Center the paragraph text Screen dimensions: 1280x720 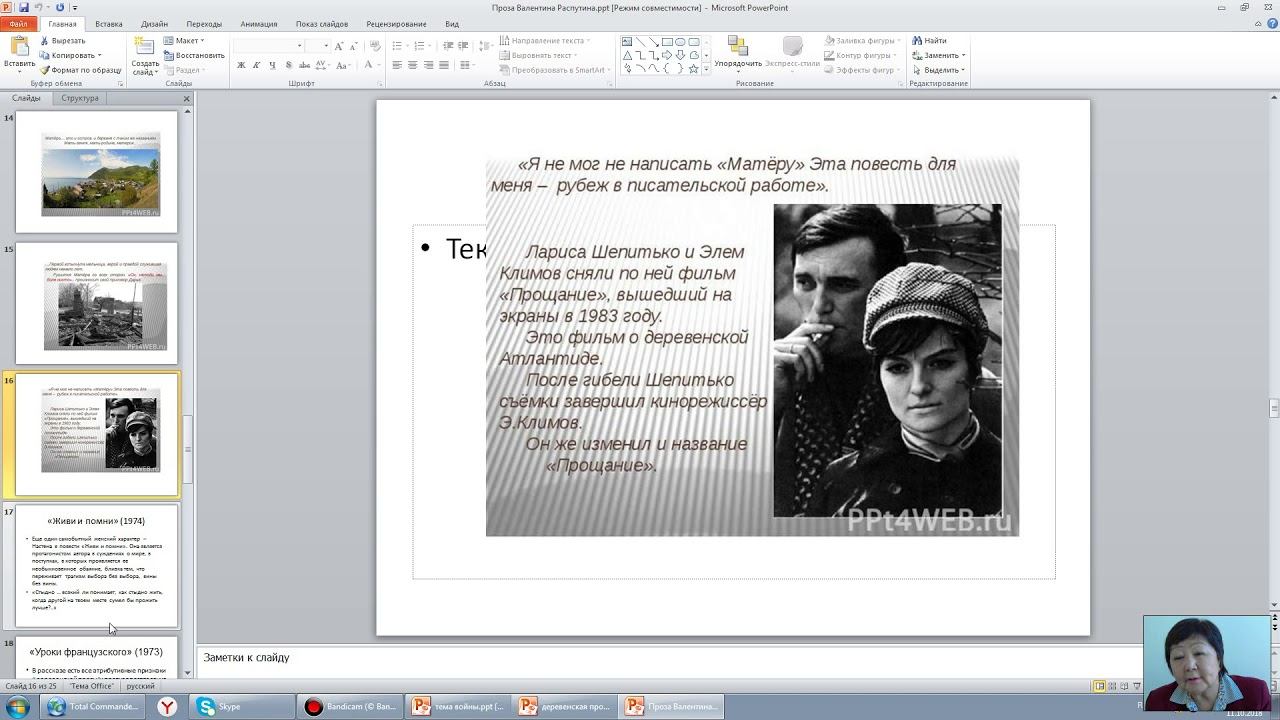click(413, 65)
